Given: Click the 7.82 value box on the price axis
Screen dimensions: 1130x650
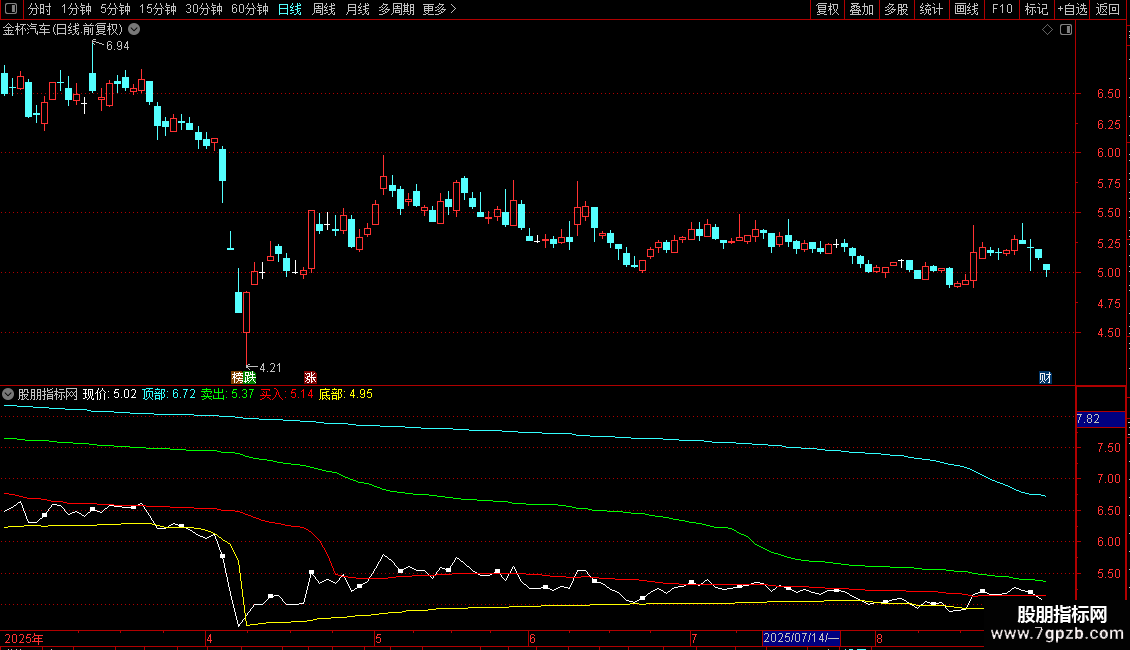Looking at the screenshot, I should pos(1100,419).
